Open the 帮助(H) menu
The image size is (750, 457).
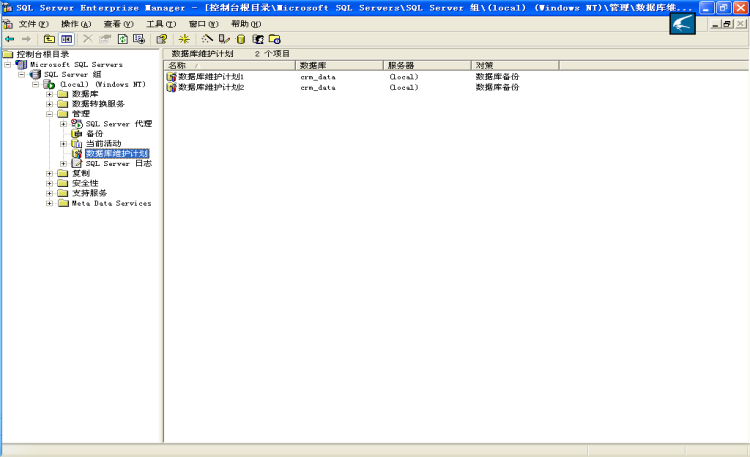[x=246, y=24]
